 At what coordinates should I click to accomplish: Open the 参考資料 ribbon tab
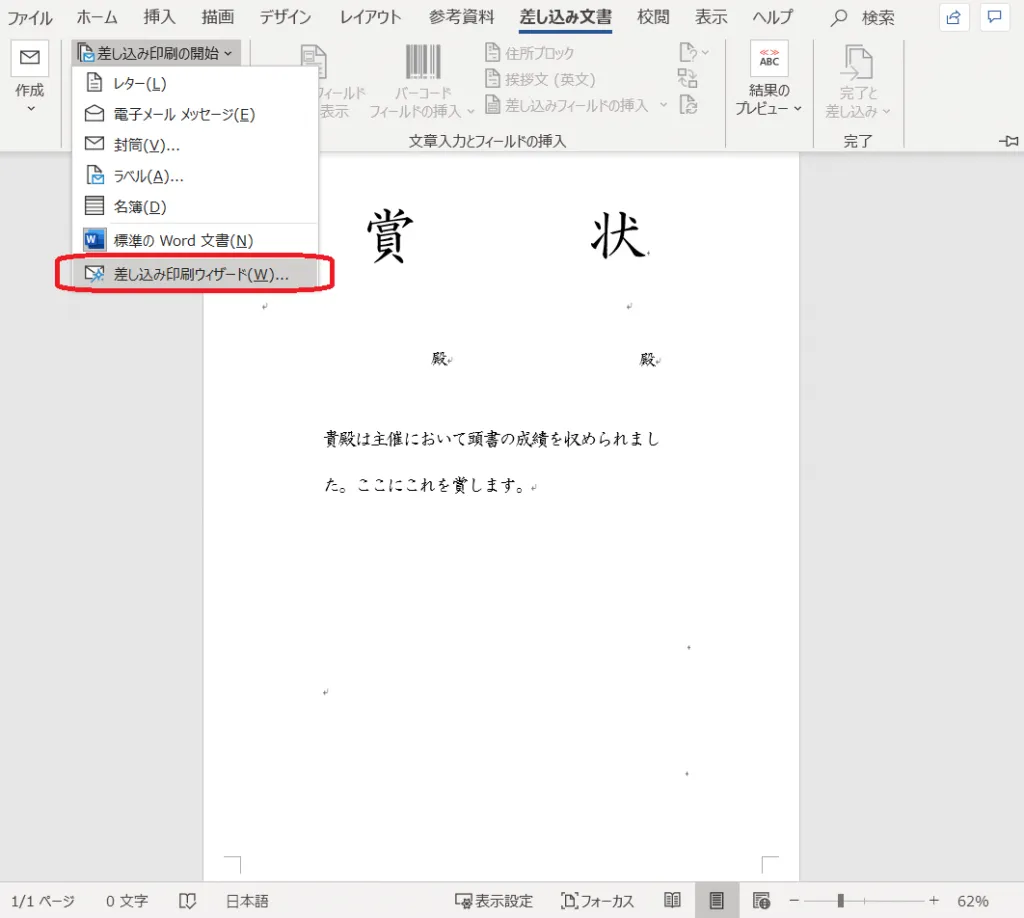point(461,17)
